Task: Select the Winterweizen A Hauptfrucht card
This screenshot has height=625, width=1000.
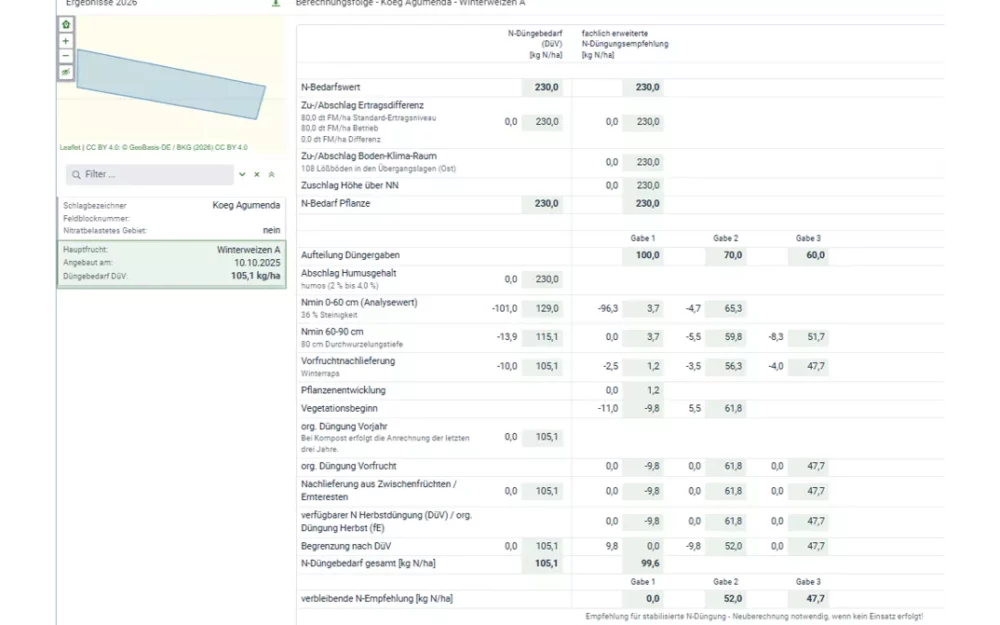Action: click(x=170, y=263)
